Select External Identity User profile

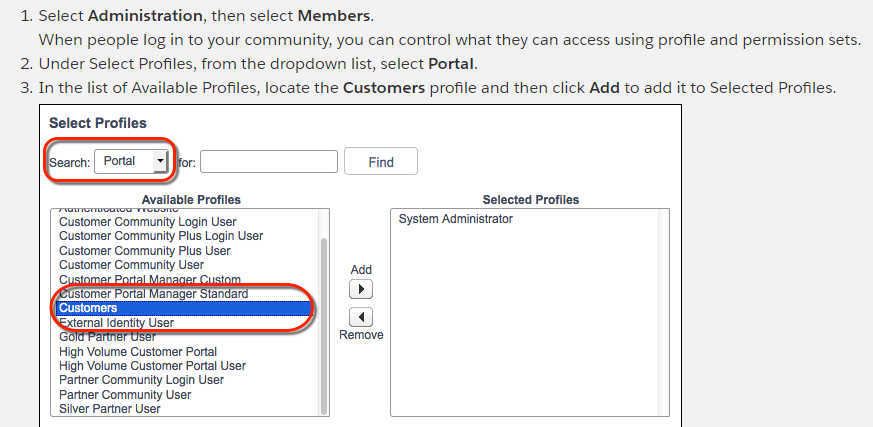116,323
